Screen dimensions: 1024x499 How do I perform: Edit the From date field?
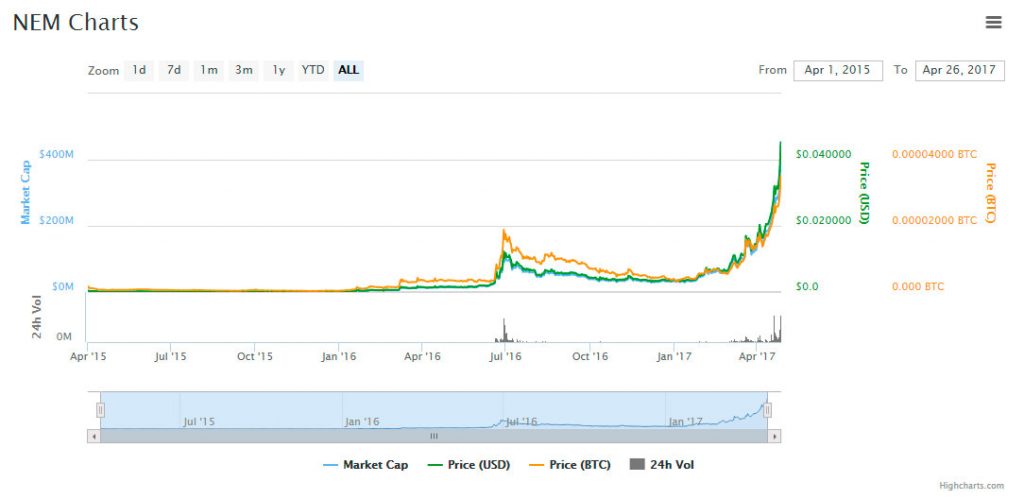(838, 71)
